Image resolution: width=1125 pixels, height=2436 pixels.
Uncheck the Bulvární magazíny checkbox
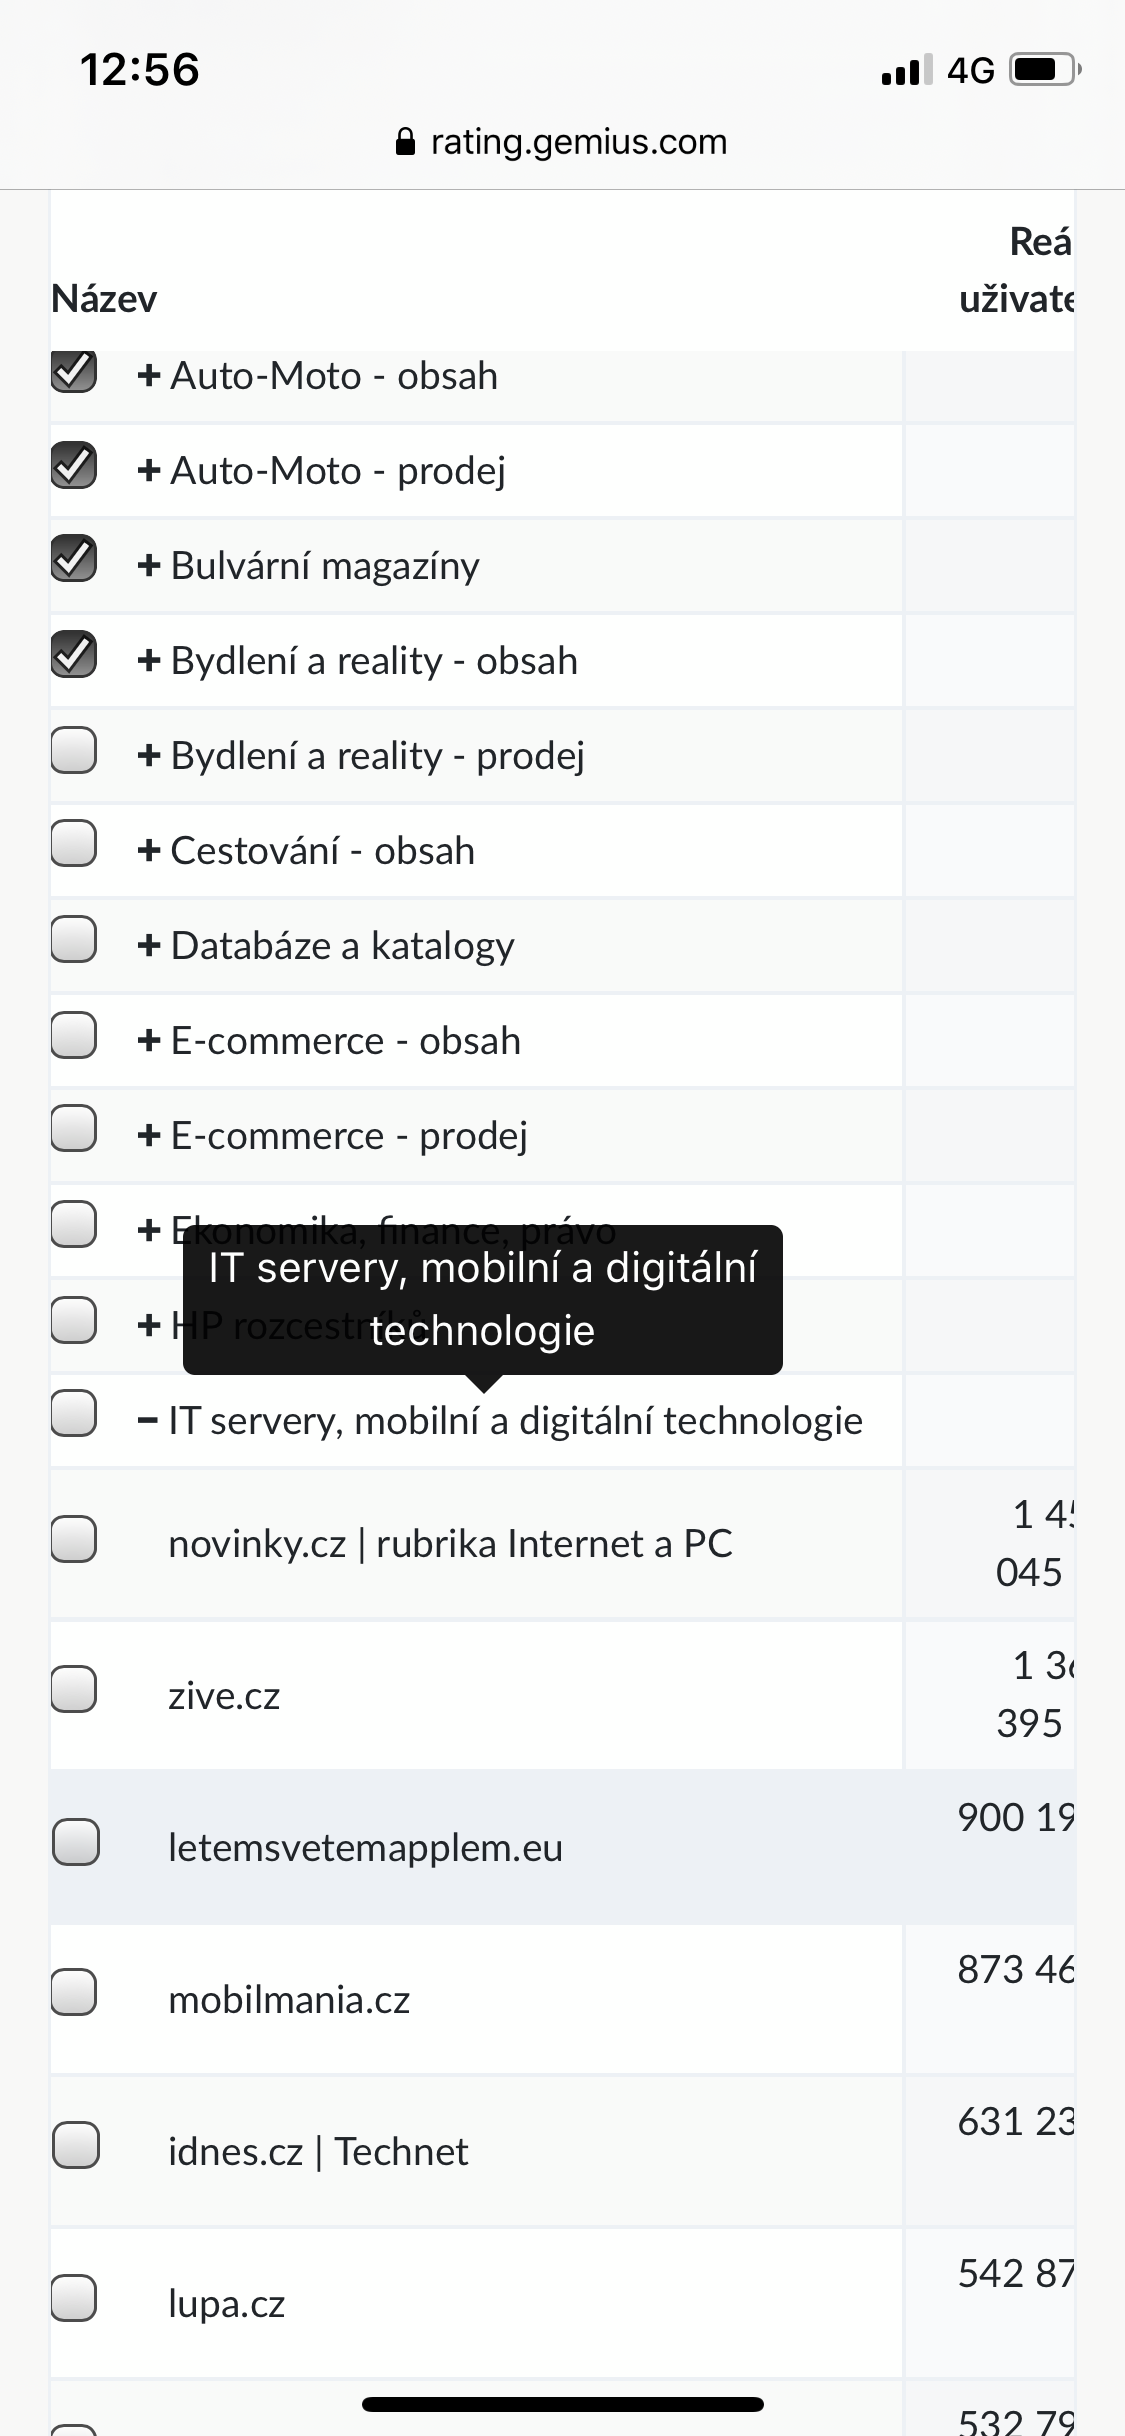click(74, 559)
